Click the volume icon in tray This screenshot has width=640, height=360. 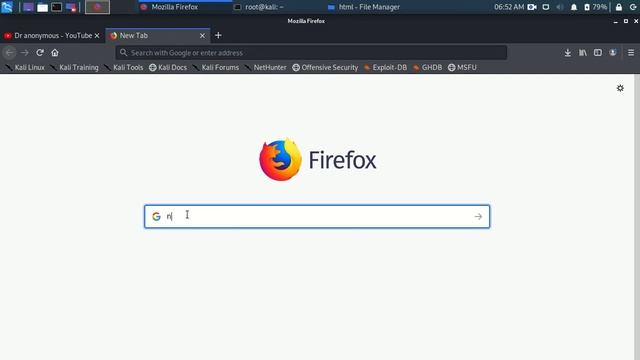(x=560, y=7)
